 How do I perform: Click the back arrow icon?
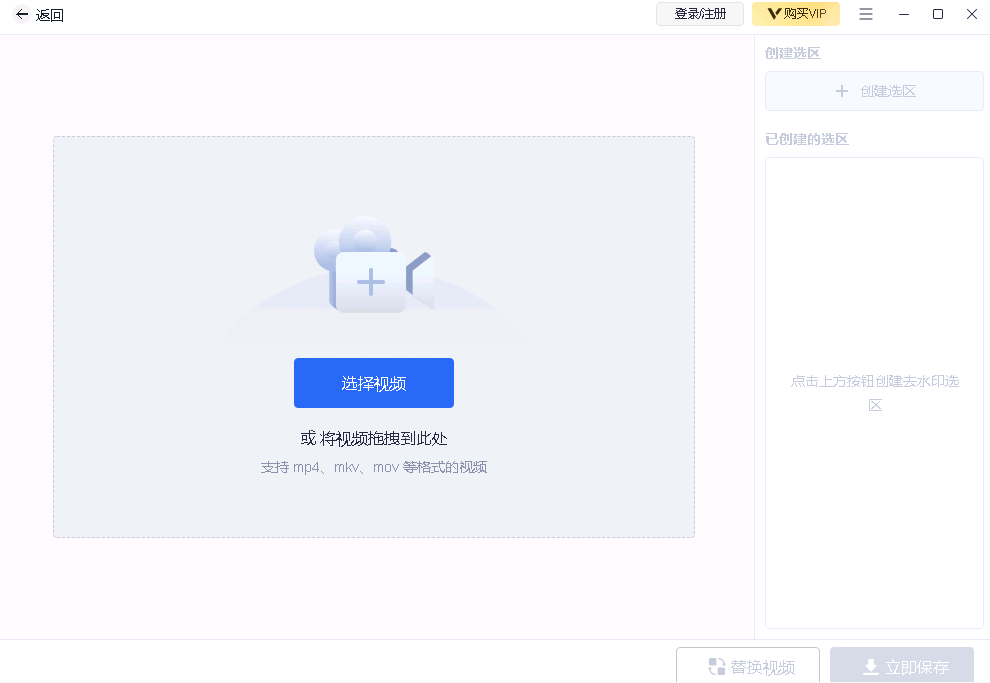[22, 14]
